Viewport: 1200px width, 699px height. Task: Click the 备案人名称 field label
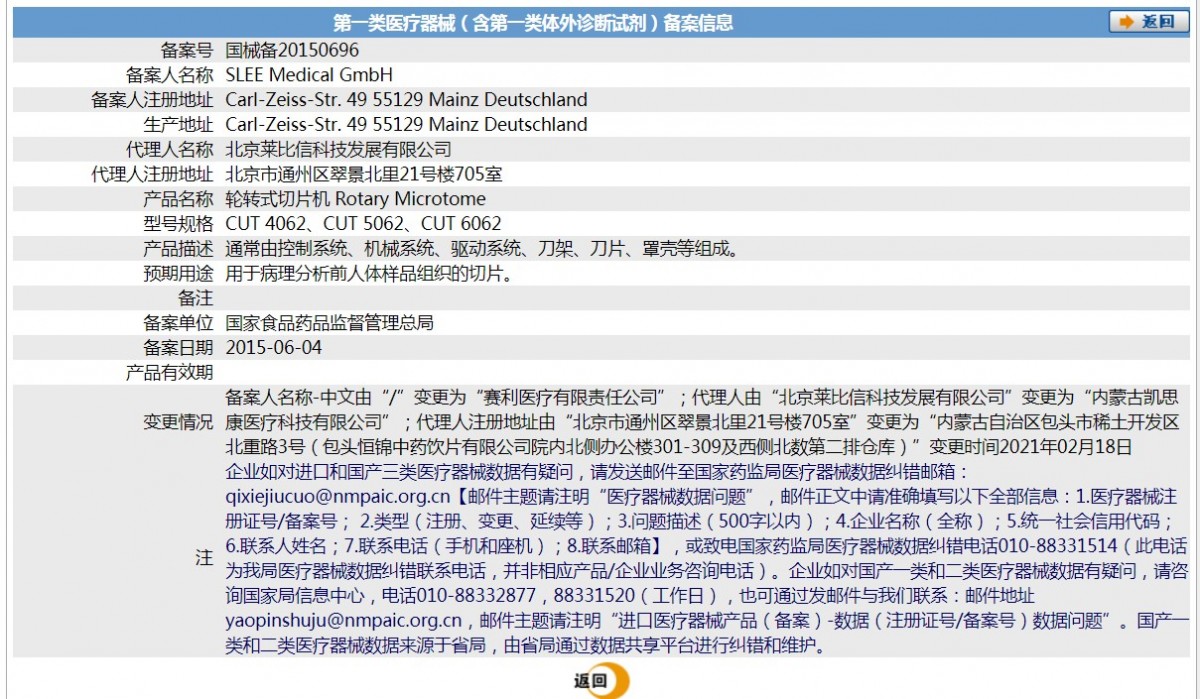(x=169, y=75)
